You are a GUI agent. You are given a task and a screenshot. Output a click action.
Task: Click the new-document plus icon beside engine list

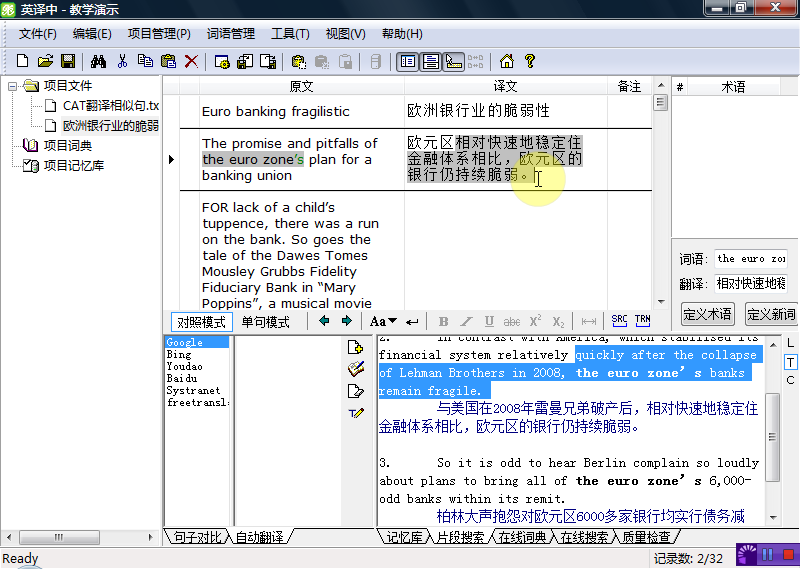356,347
